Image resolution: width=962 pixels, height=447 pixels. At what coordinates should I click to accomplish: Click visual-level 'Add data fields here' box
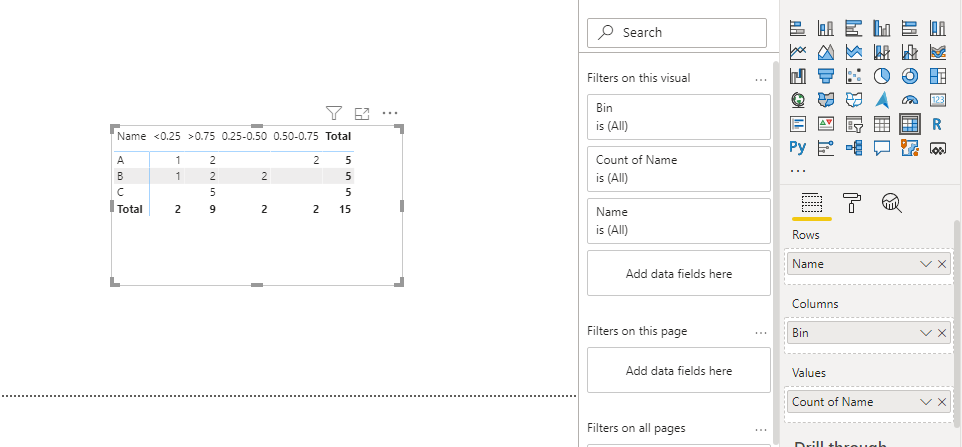click(x=679, y=273)
